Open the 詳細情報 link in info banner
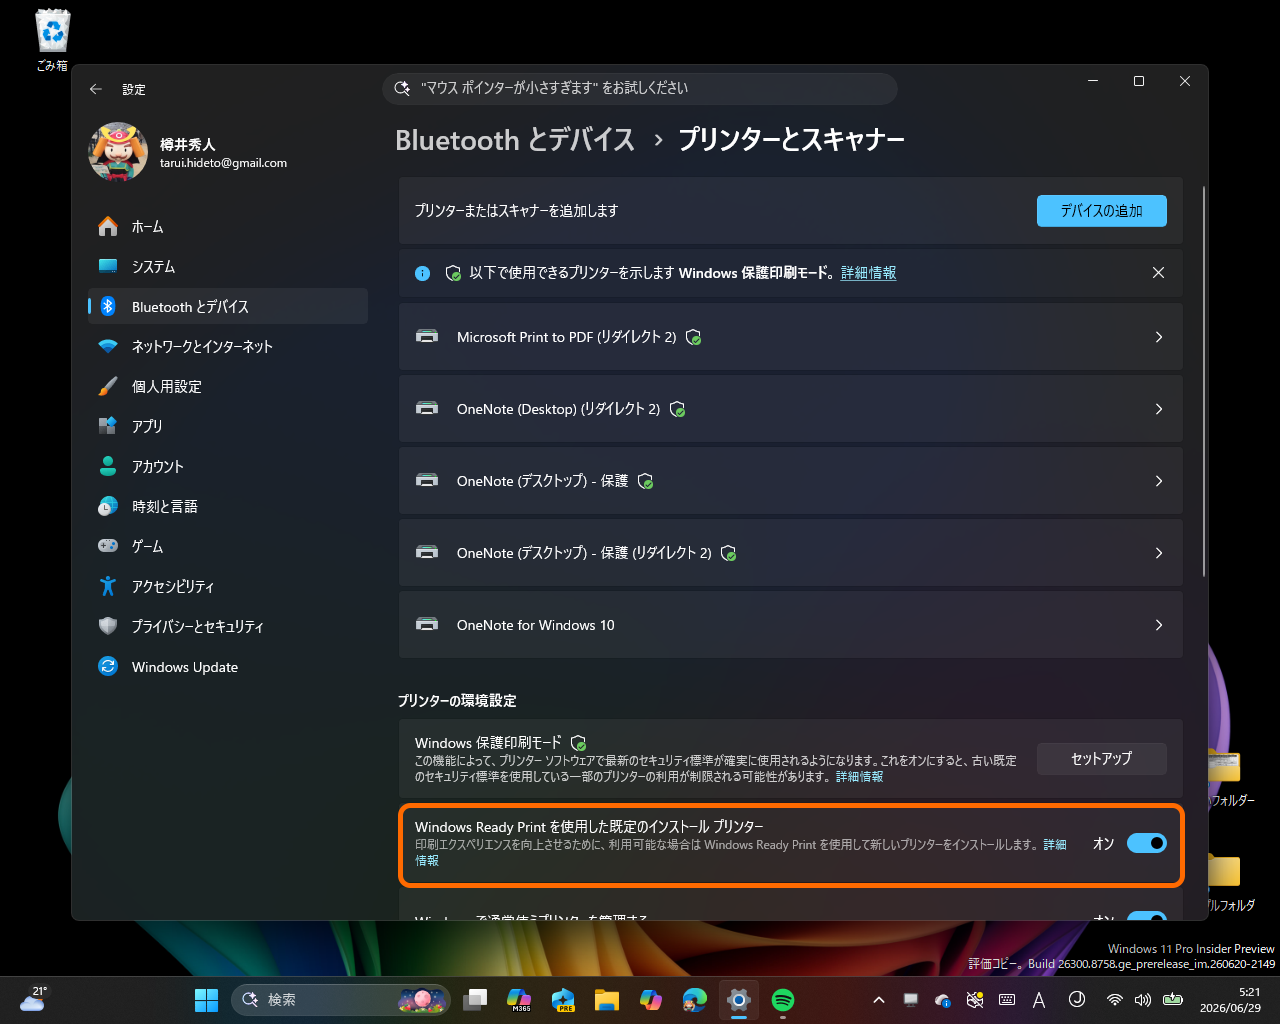Image resolution: width=1280 pixels, height=1024 pixels. click(x=868, y=273)
